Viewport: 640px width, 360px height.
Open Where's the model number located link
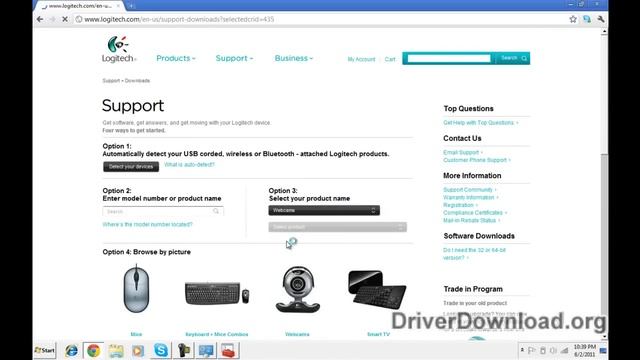[x=147, y=224]
